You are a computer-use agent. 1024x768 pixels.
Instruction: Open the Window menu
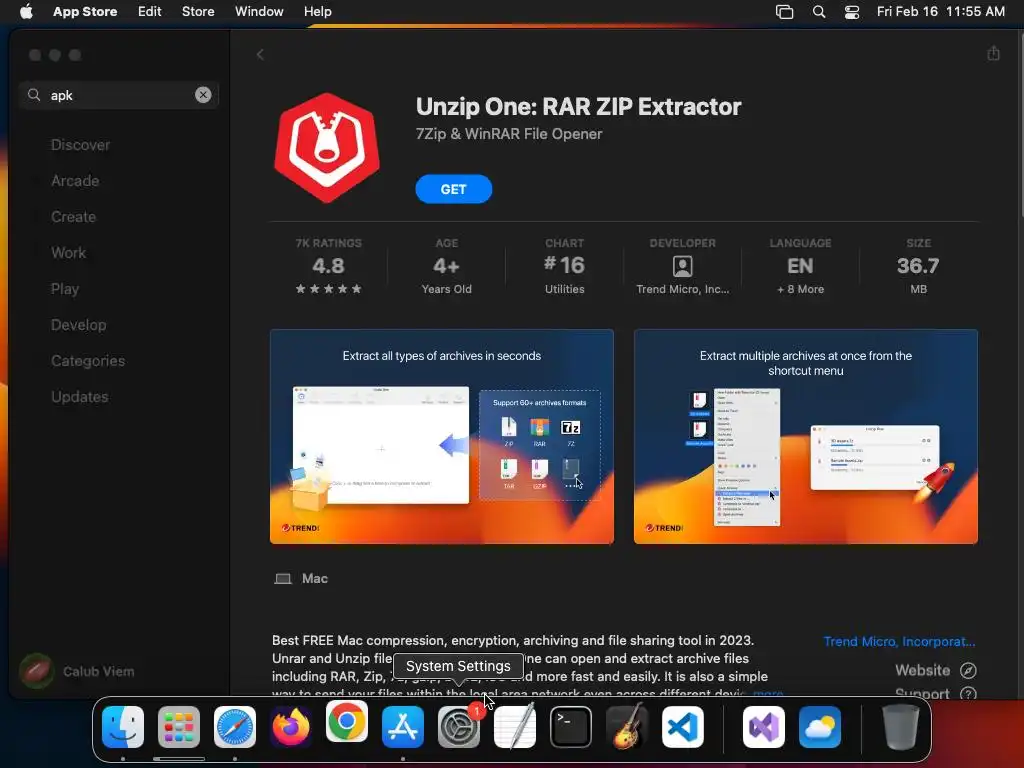(x=259, y=11)
